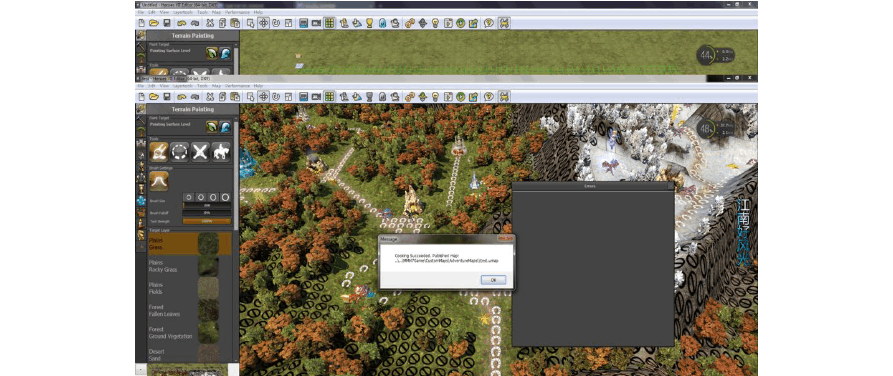Open Map menu in front editor window
This screenshot has height=376, width=893.
[216, 86]
